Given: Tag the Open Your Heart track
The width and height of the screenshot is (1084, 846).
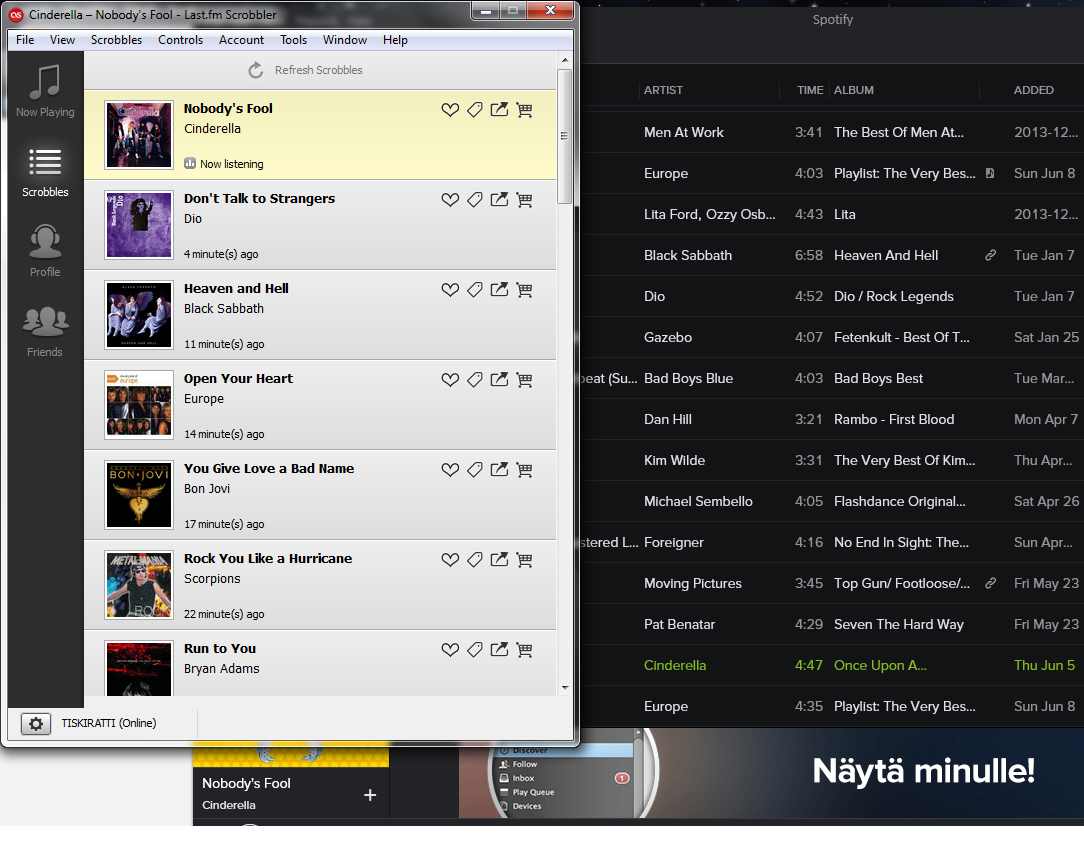Looking at the screenshot, I should point(474,379).
